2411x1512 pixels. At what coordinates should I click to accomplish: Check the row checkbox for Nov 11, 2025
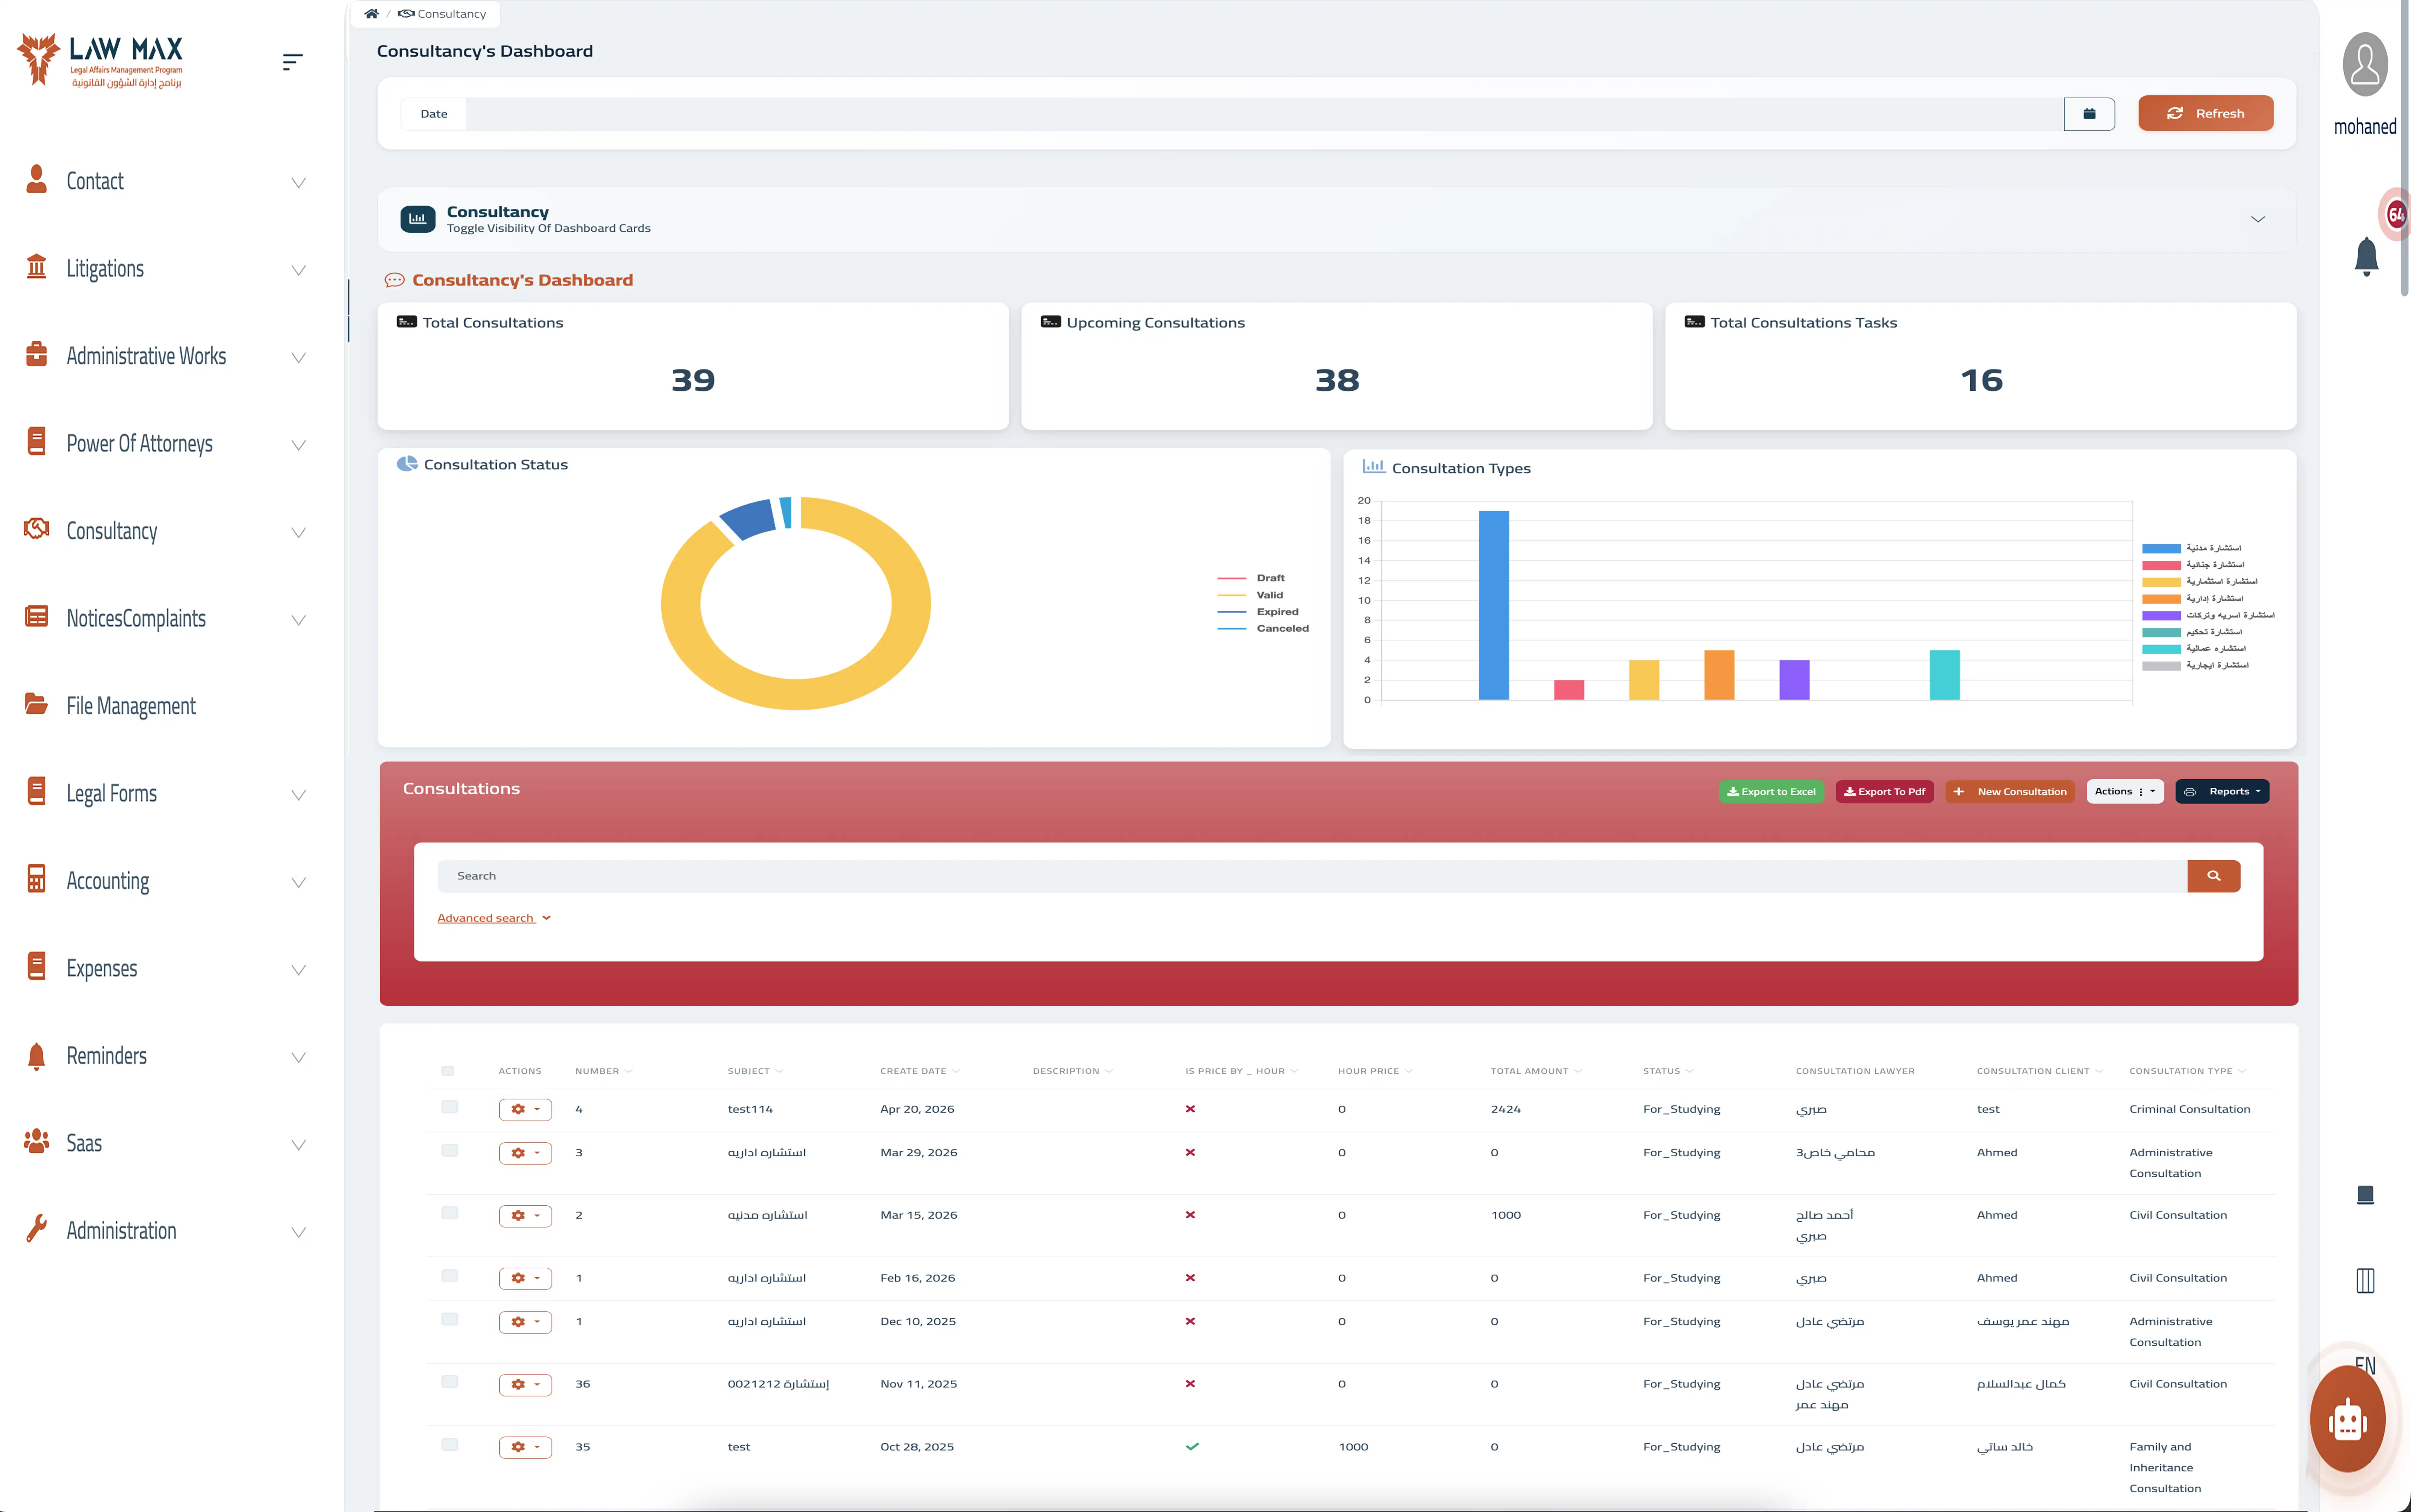tap(450, 1382)
